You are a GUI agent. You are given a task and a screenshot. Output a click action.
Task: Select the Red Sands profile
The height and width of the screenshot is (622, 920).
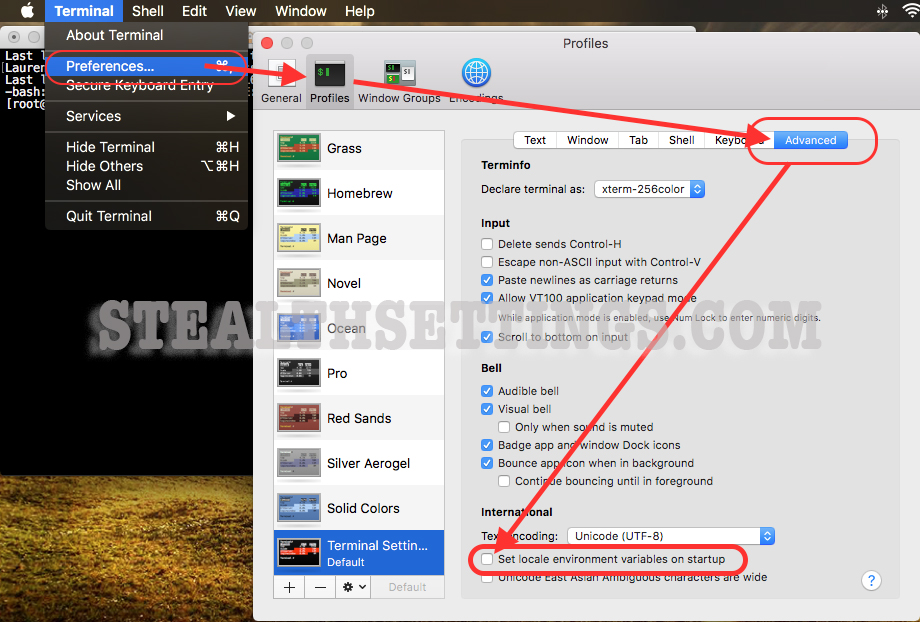point(359,418)
